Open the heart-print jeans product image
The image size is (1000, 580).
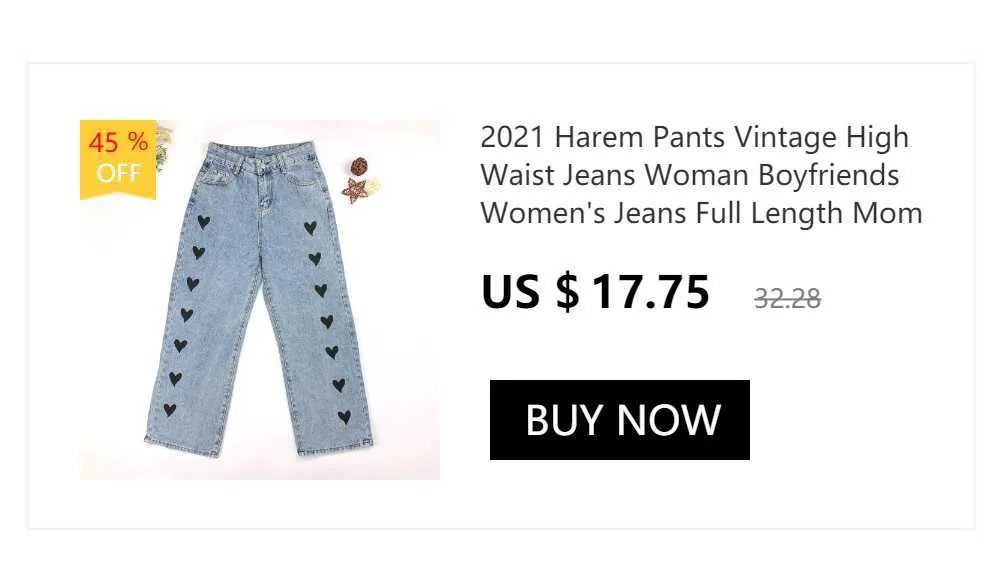(x=260, y=300)
